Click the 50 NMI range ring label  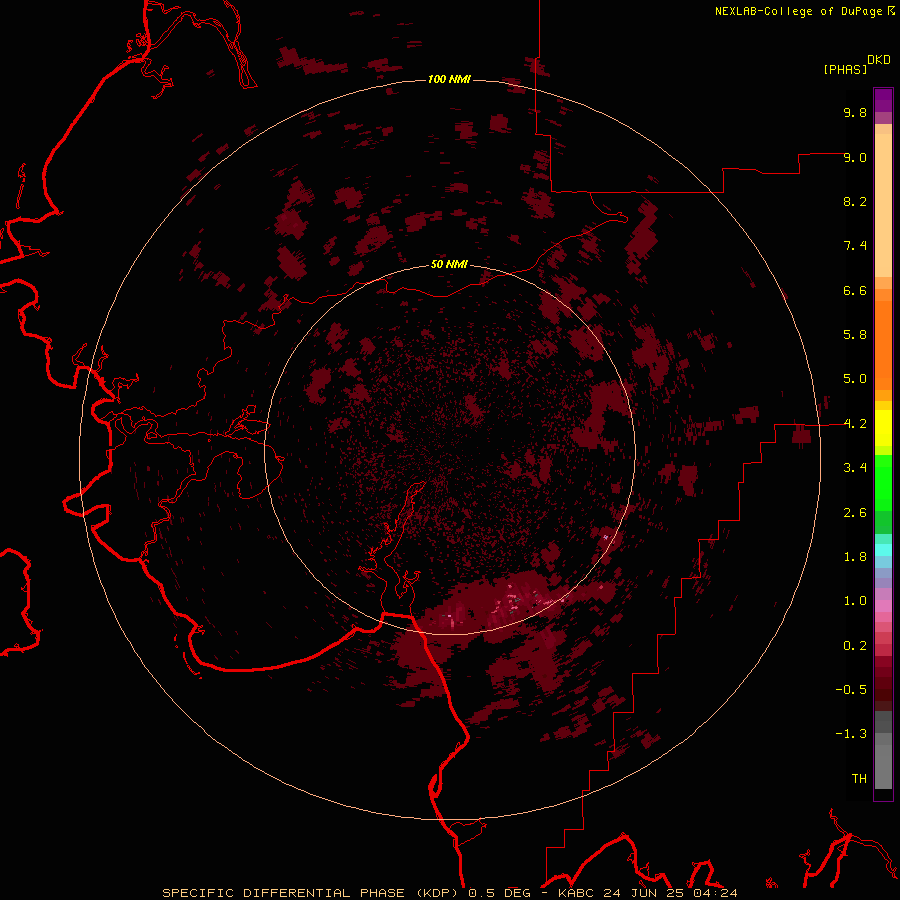tap(449, 264)
